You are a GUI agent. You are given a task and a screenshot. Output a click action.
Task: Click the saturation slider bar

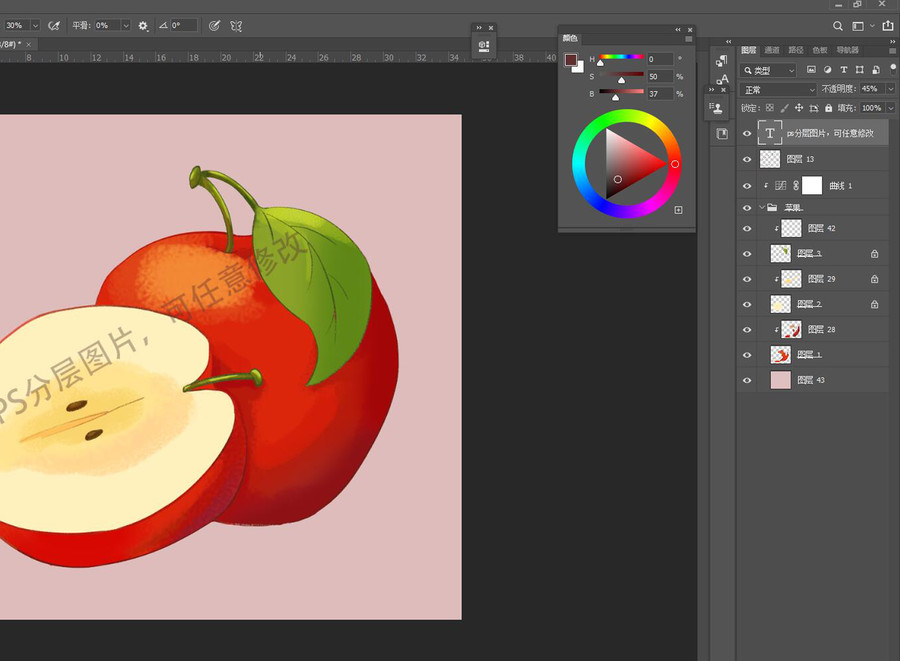click(621, 74)
